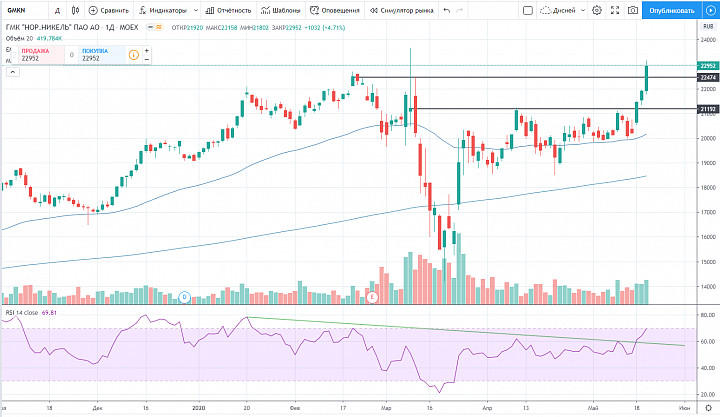Click the green RSI trend line
Screen dimensions: 720x417
click(466, 331)
